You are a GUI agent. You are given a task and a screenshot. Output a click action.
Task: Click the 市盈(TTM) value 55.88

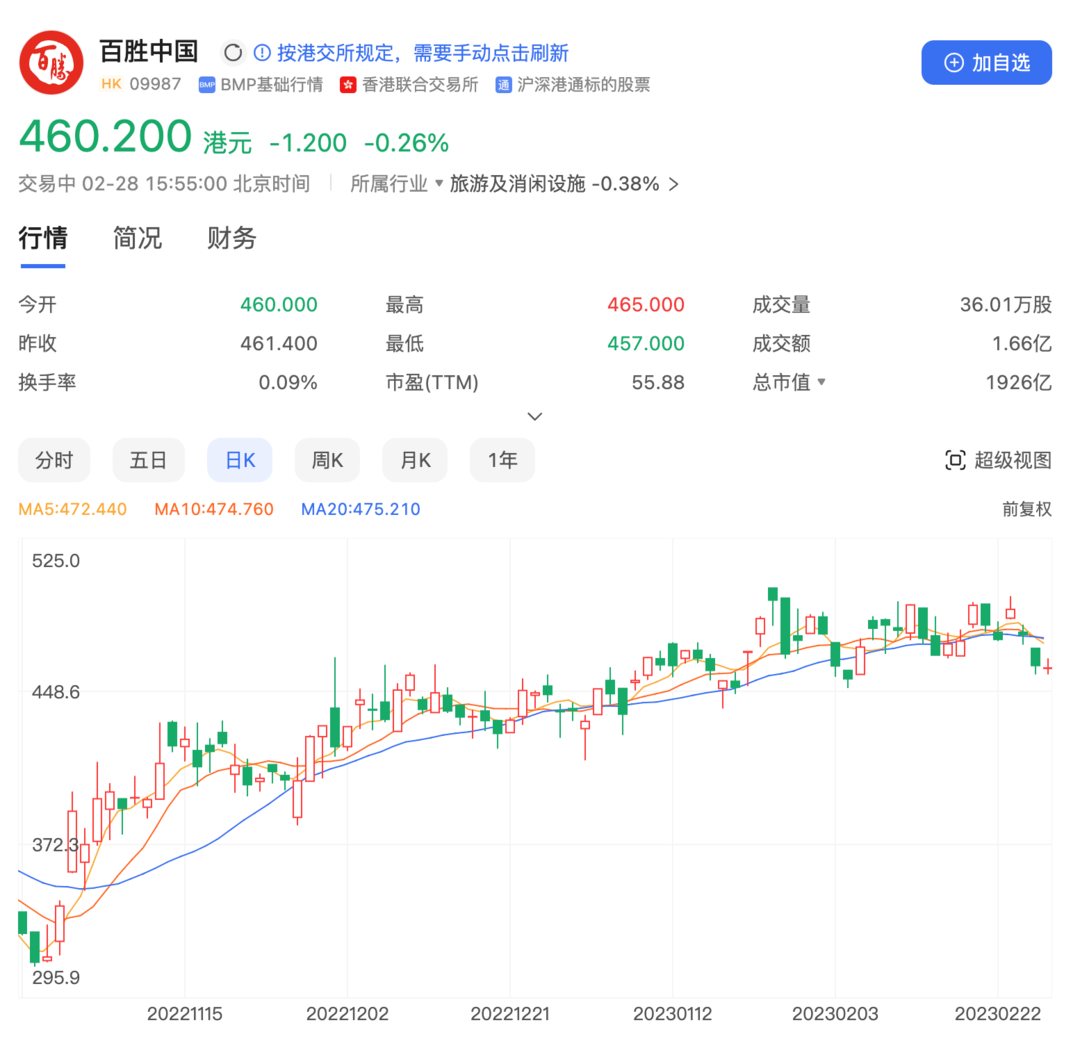pyautogui.click(x=658, y=382)
